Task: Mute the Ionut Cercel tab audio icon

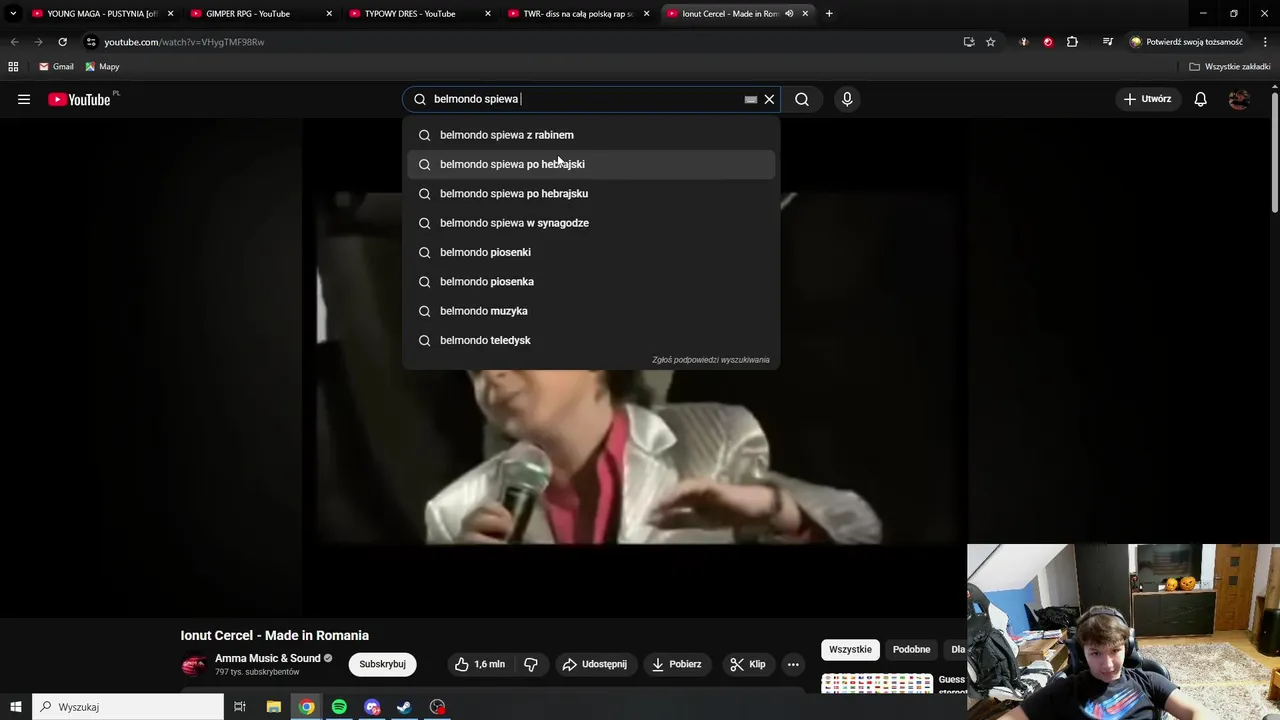Action: (789, 14)
